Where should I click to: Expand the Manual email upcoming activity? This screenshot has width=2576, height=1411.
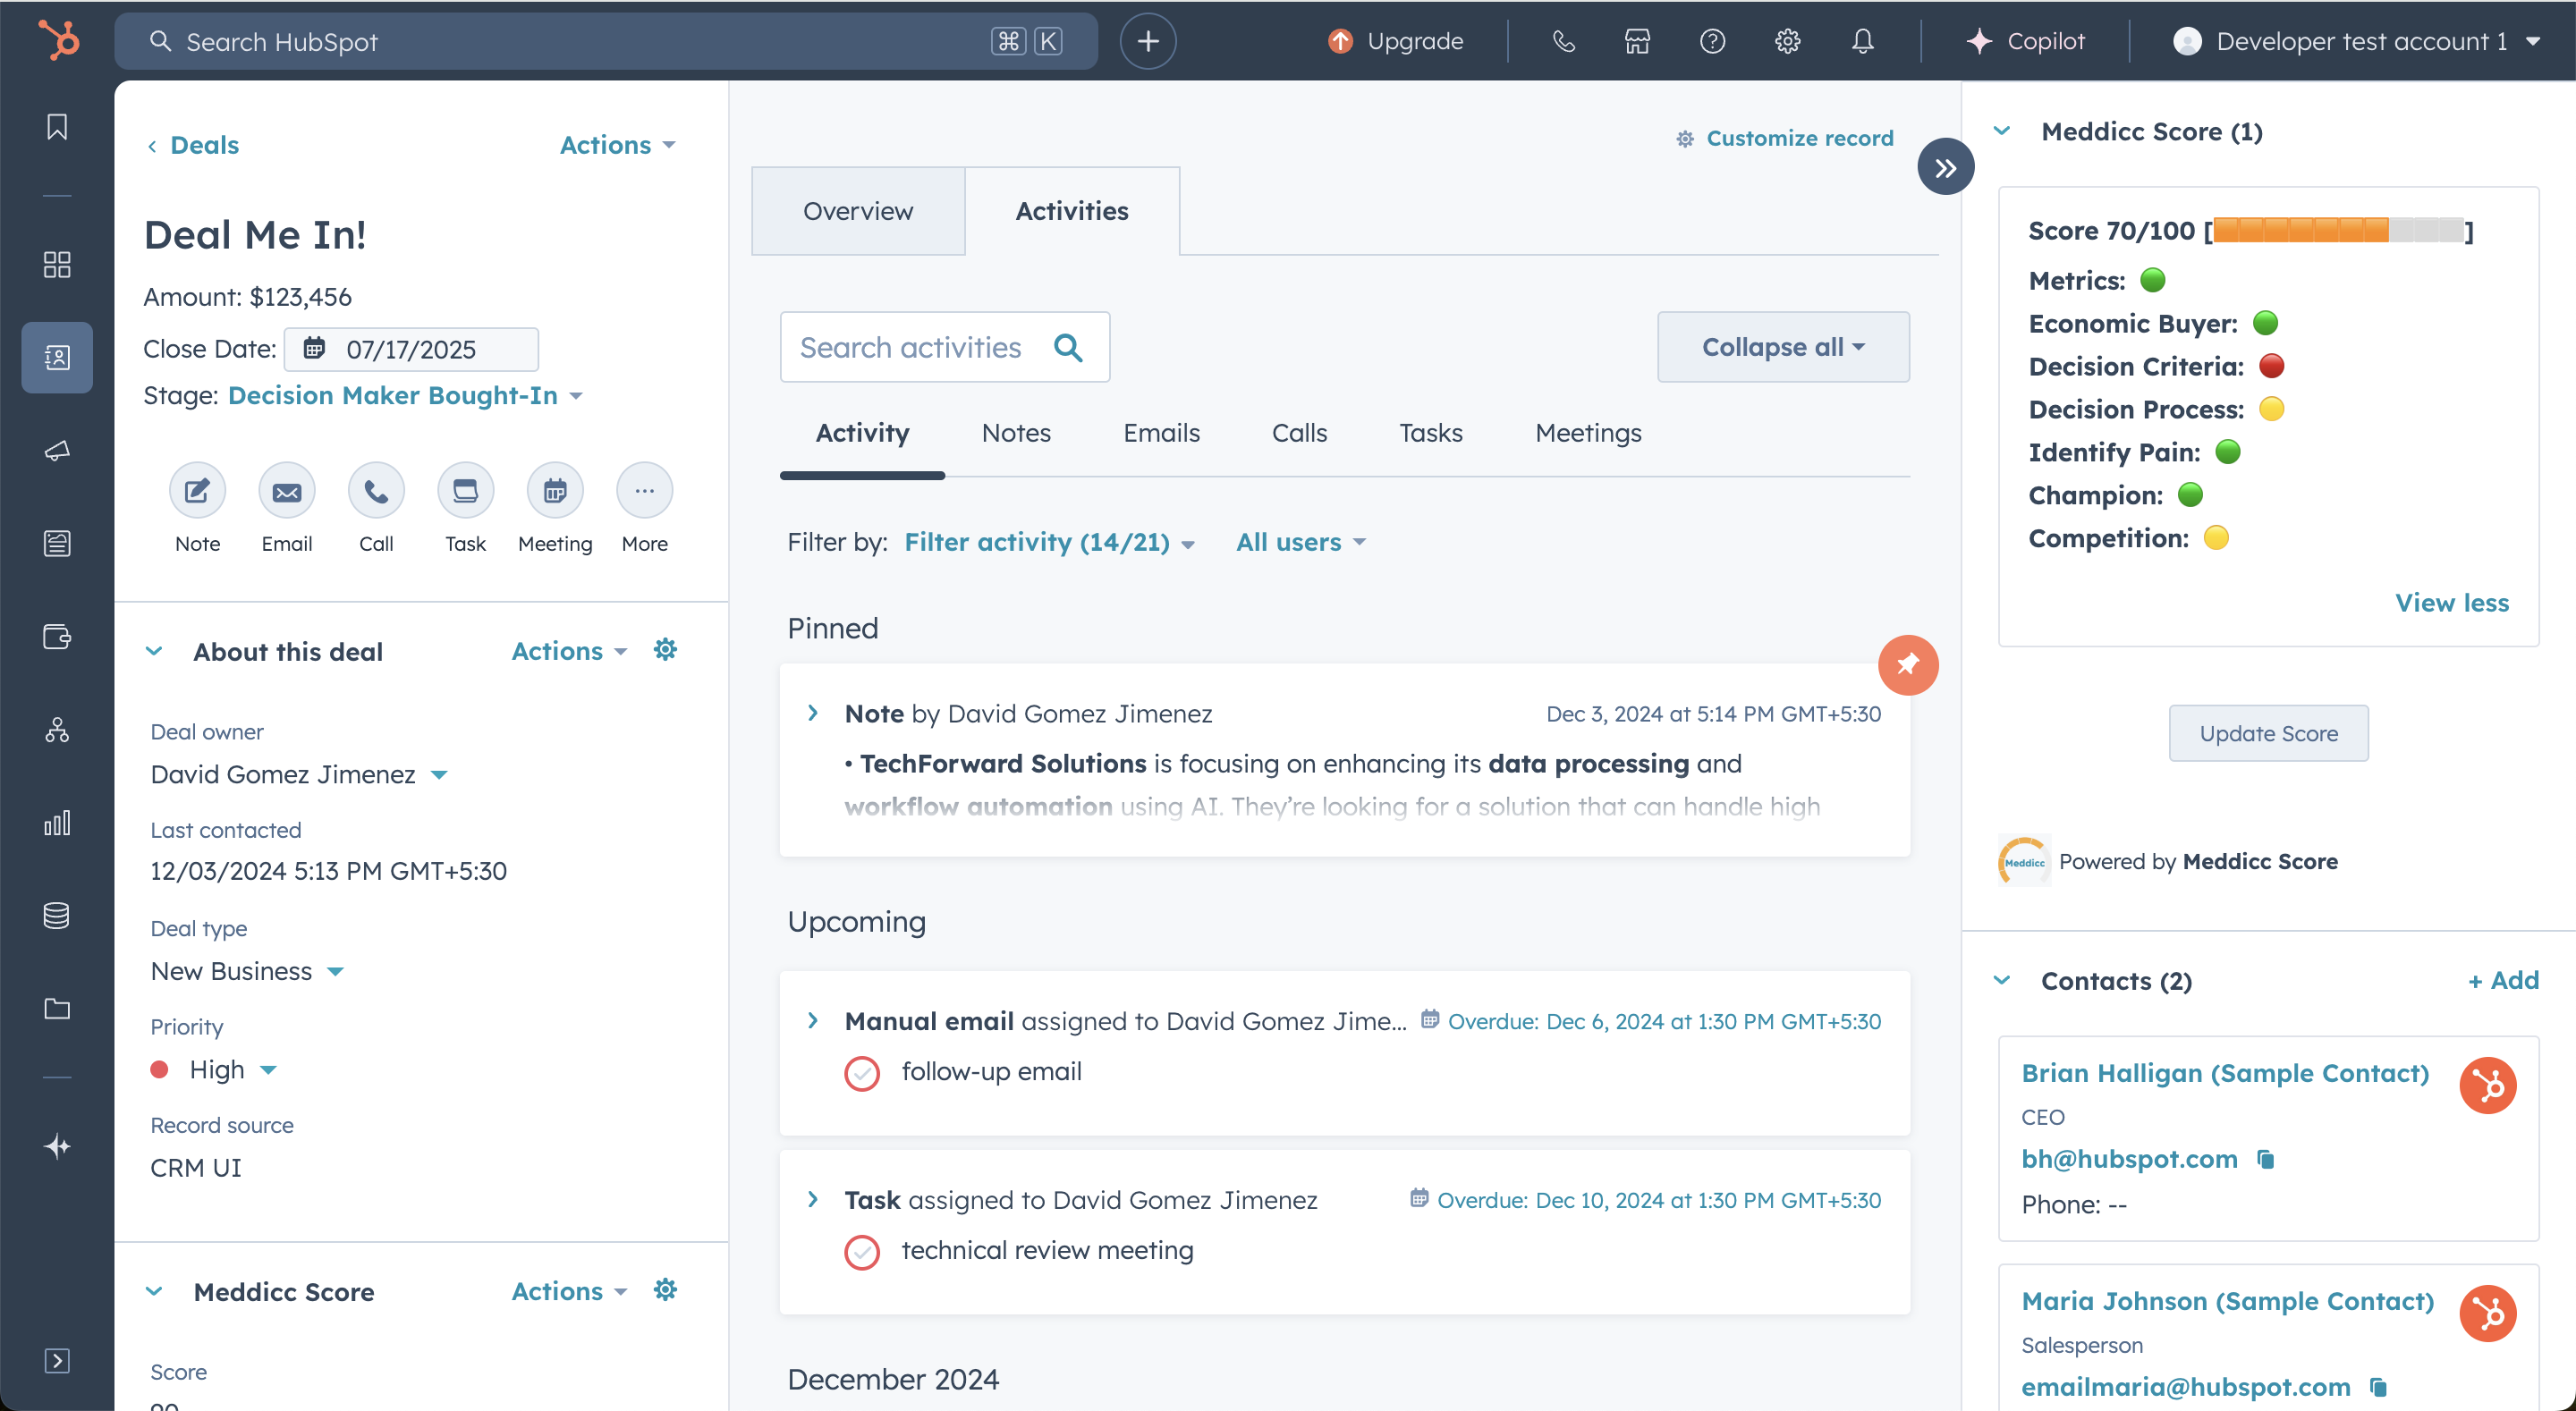pyautogui.click(x=813, y=1021)
